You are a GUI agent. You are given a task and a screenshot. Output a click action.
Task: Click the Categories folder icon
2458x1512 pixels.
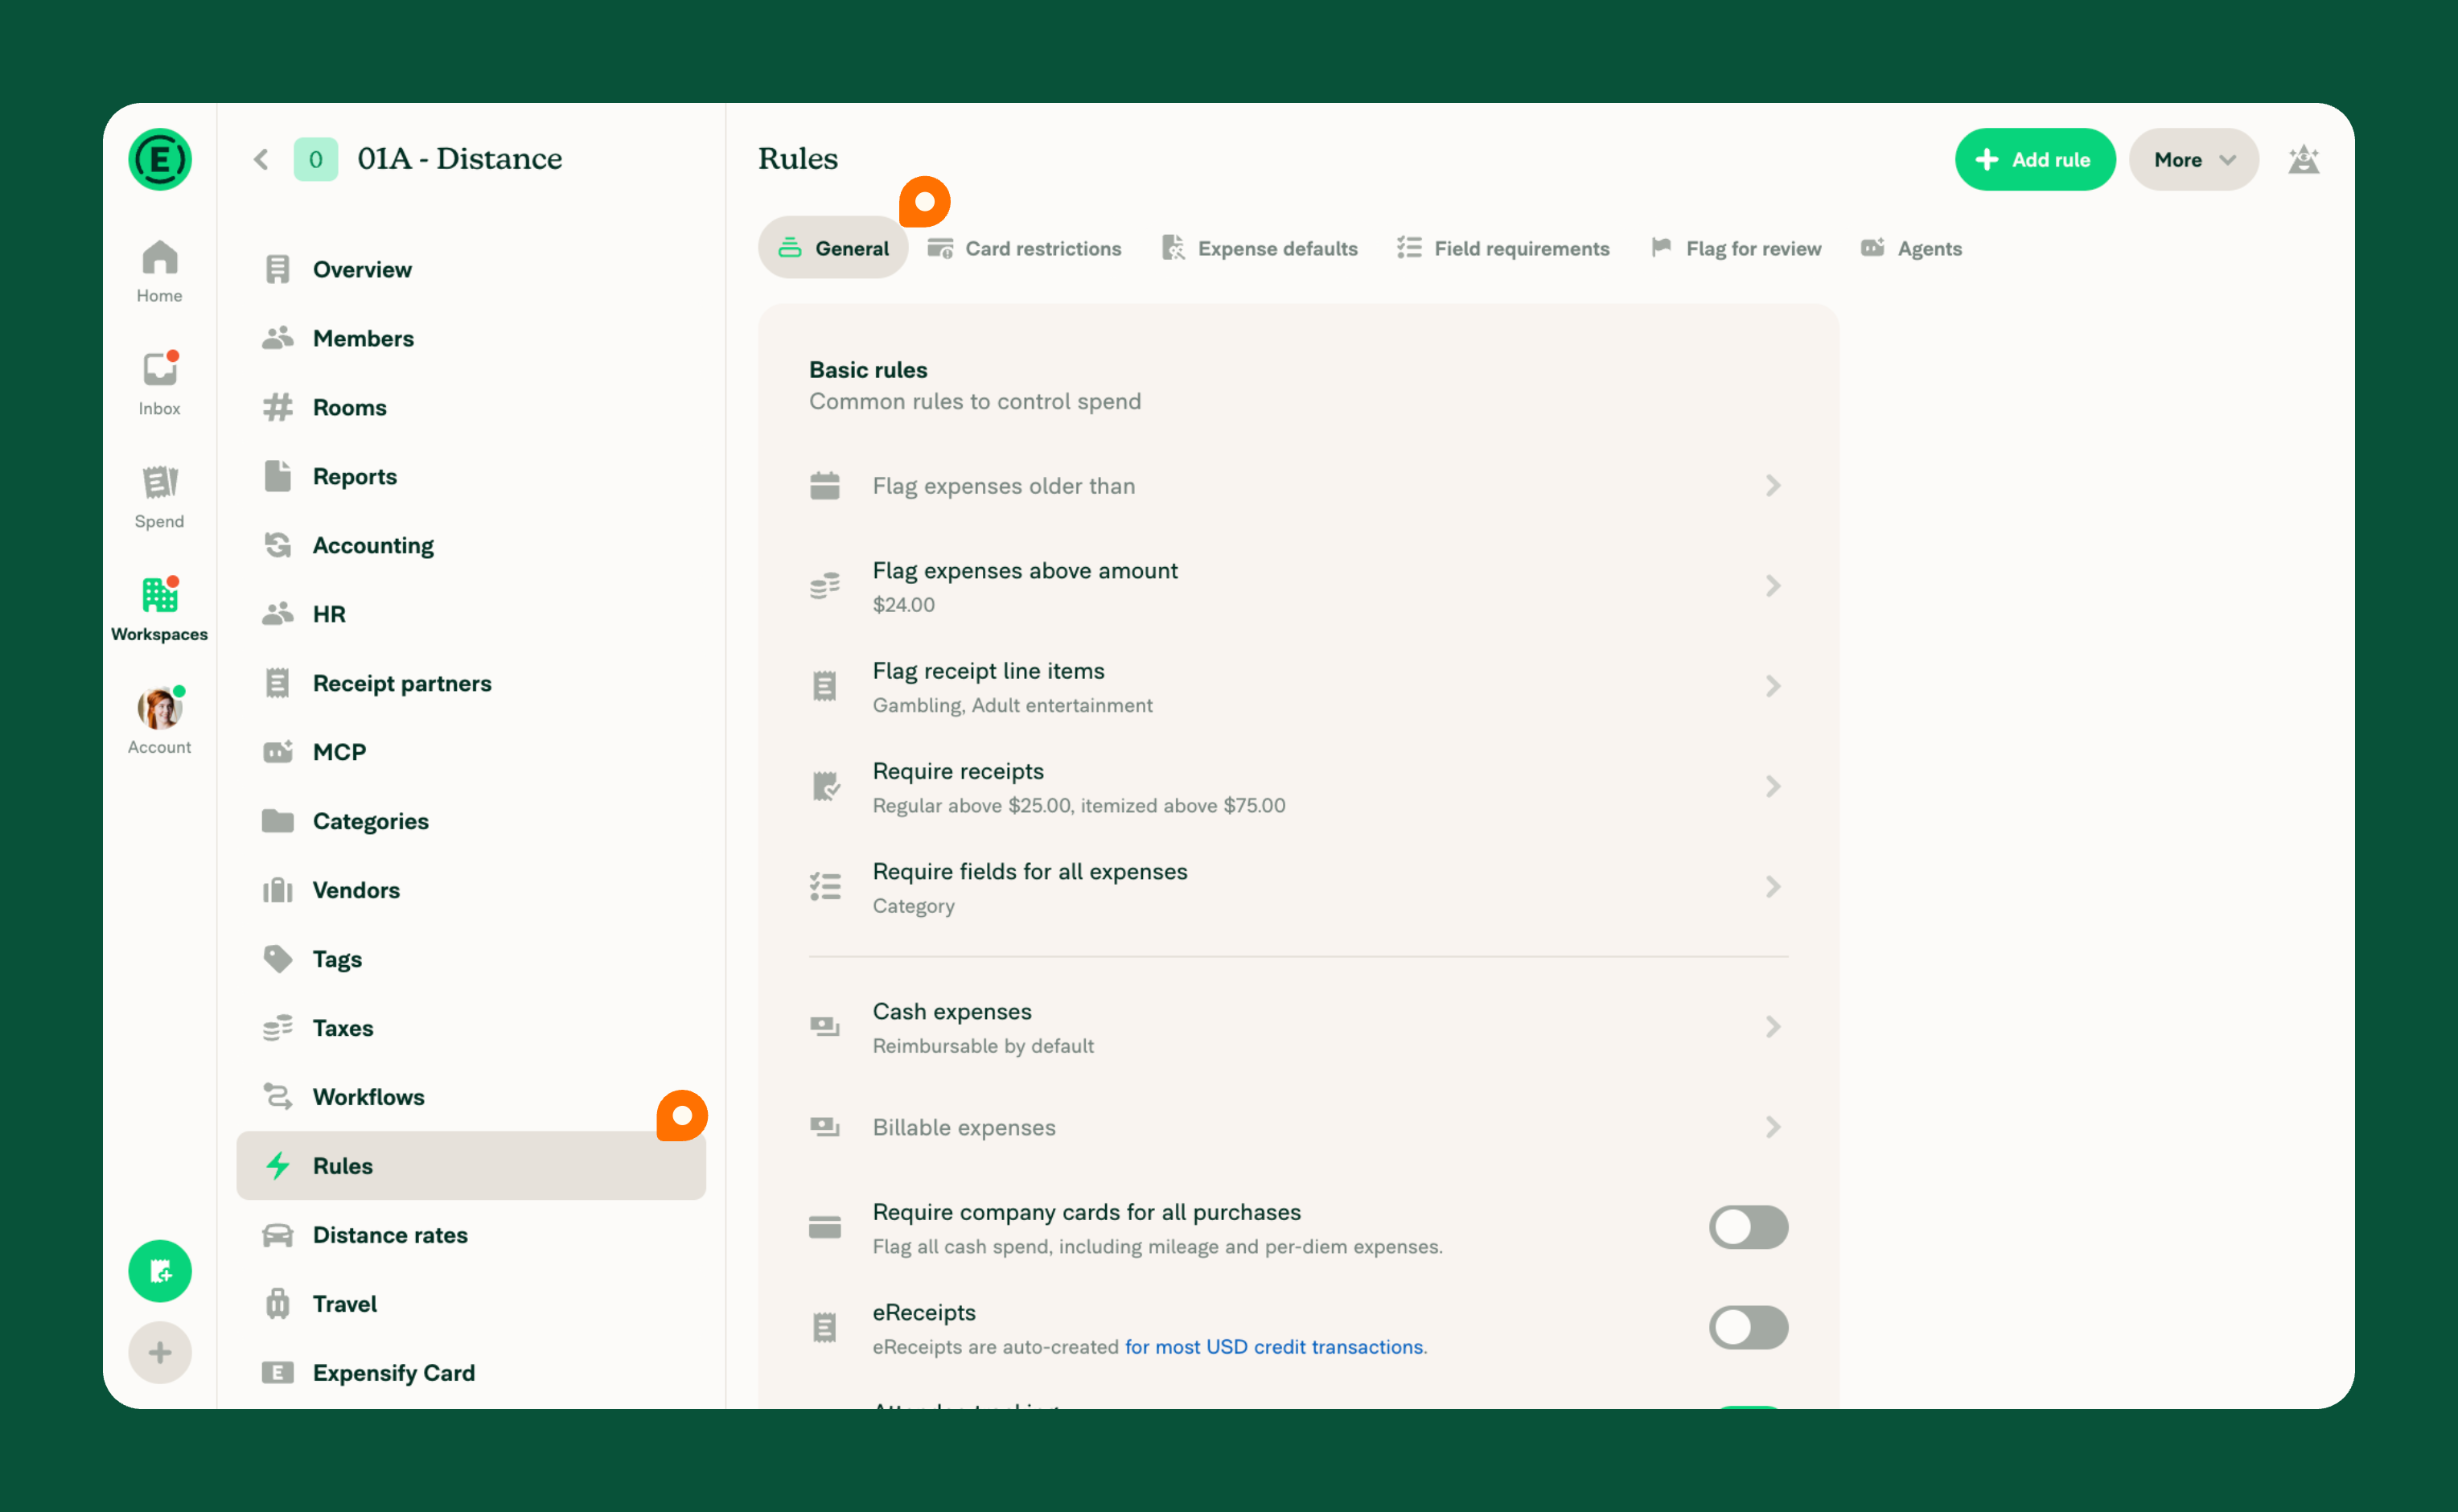[x=278, y=821]
